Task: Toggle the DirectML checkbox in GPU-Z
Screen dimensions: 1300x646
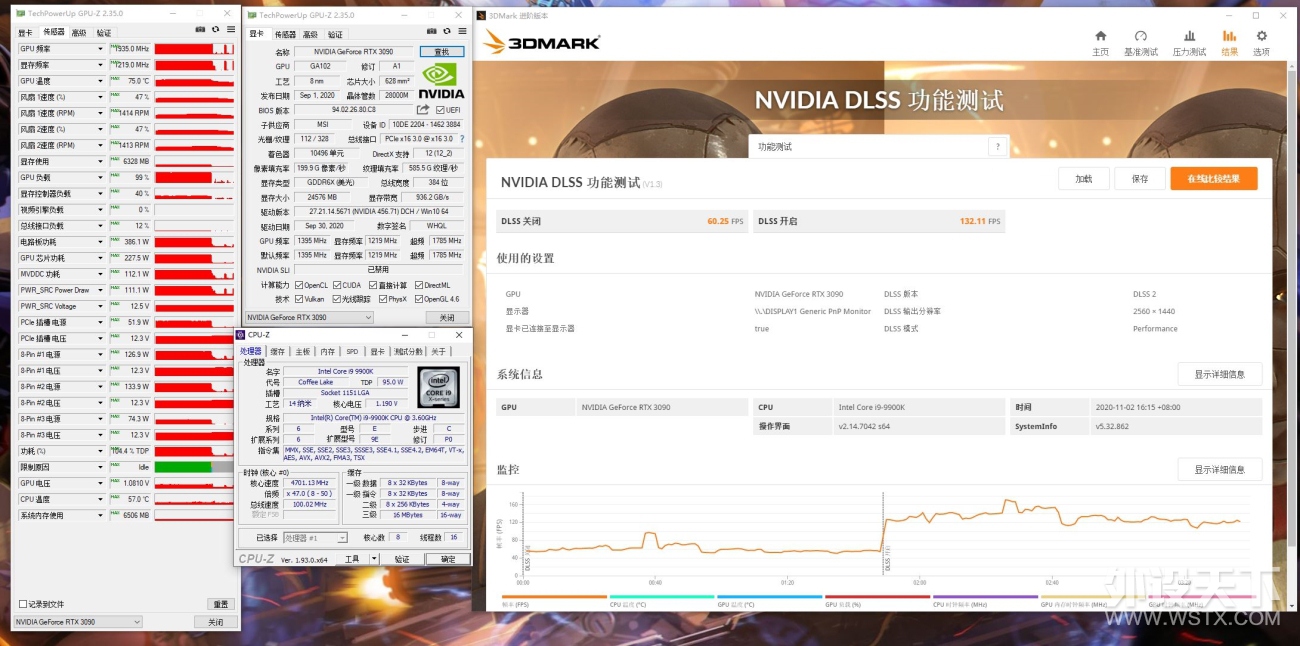Action: (419, 285)
